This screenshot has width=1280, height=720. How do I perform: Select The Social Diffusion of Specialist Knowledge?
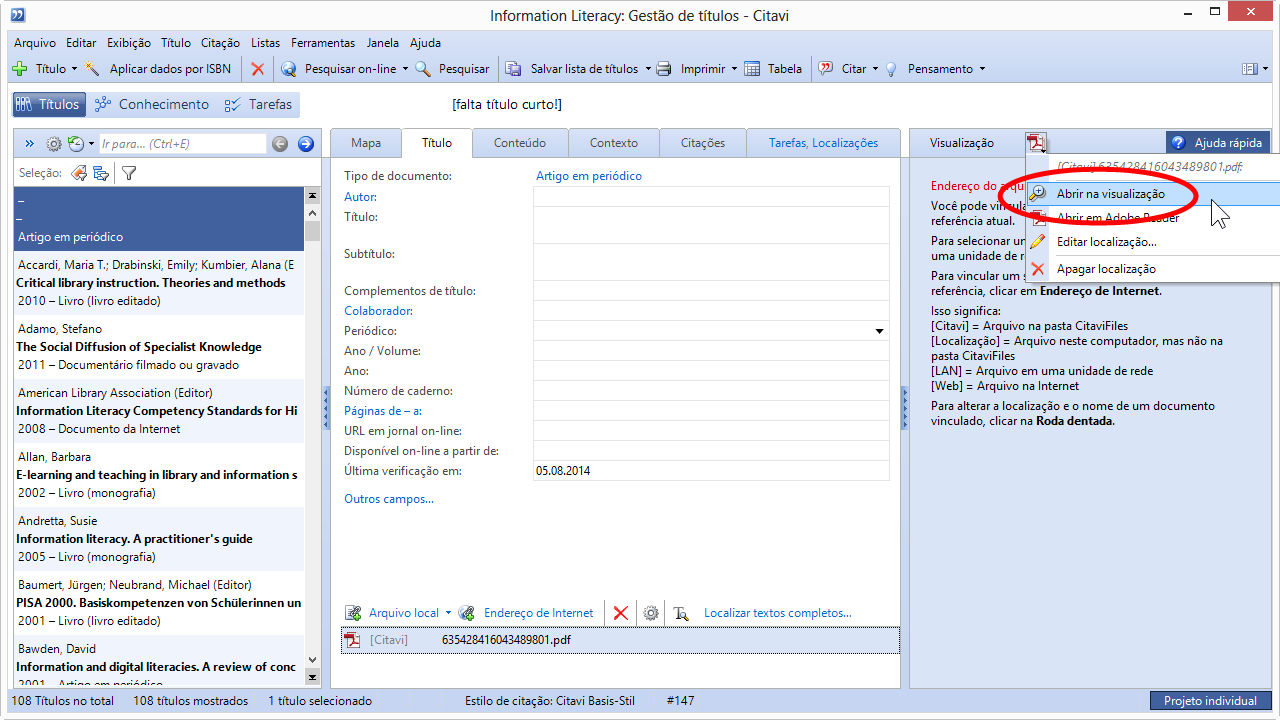tap(159, 347)
